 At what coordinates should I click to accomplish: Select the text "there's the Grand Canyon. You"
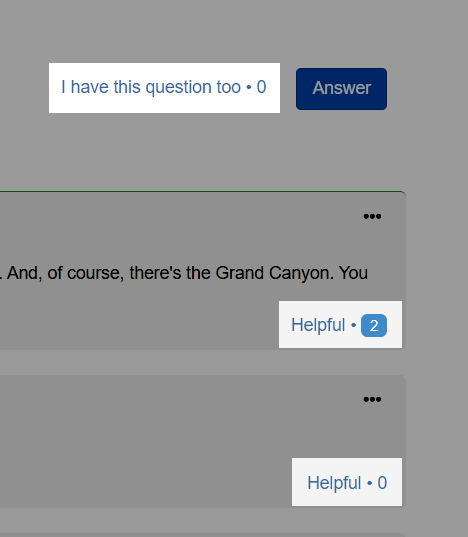pyautogui.click(x=249, y=273)
